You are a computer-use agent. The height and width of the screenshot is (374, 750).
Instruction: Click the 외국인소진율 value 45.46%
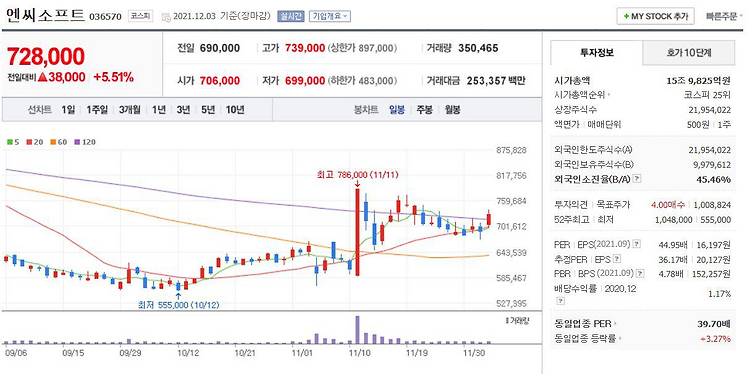tap(715, 179)
